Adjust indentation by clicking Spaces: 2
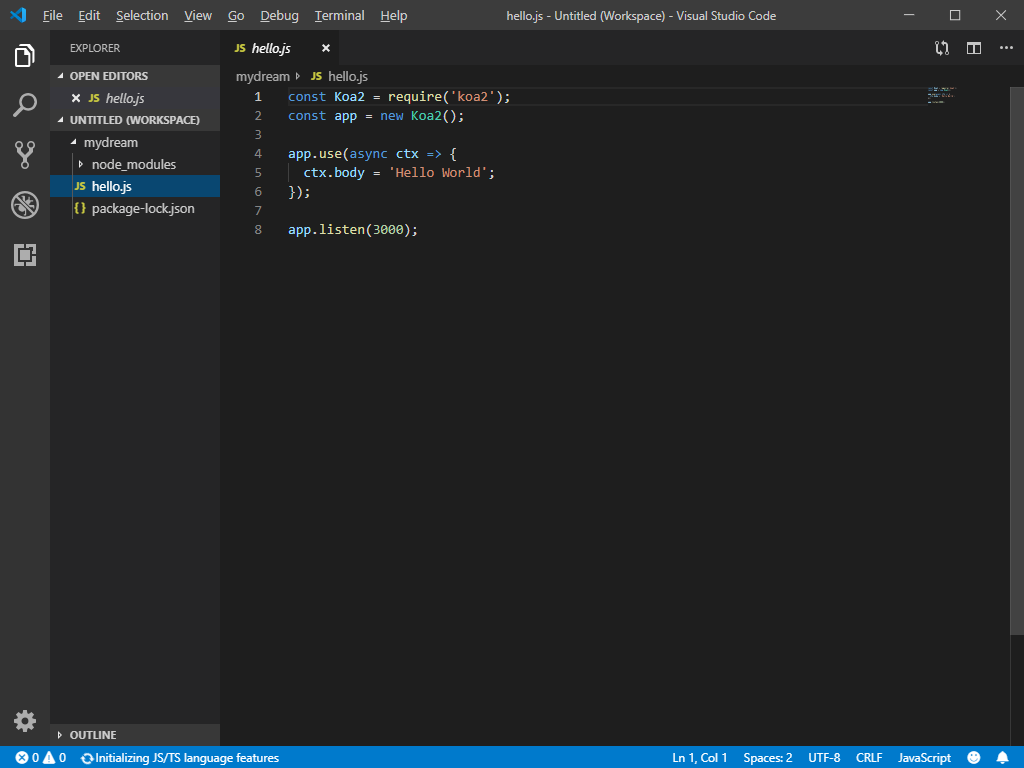Viewport: 1024px width, 768px height. pyautogui.click(x=767, y=757)
